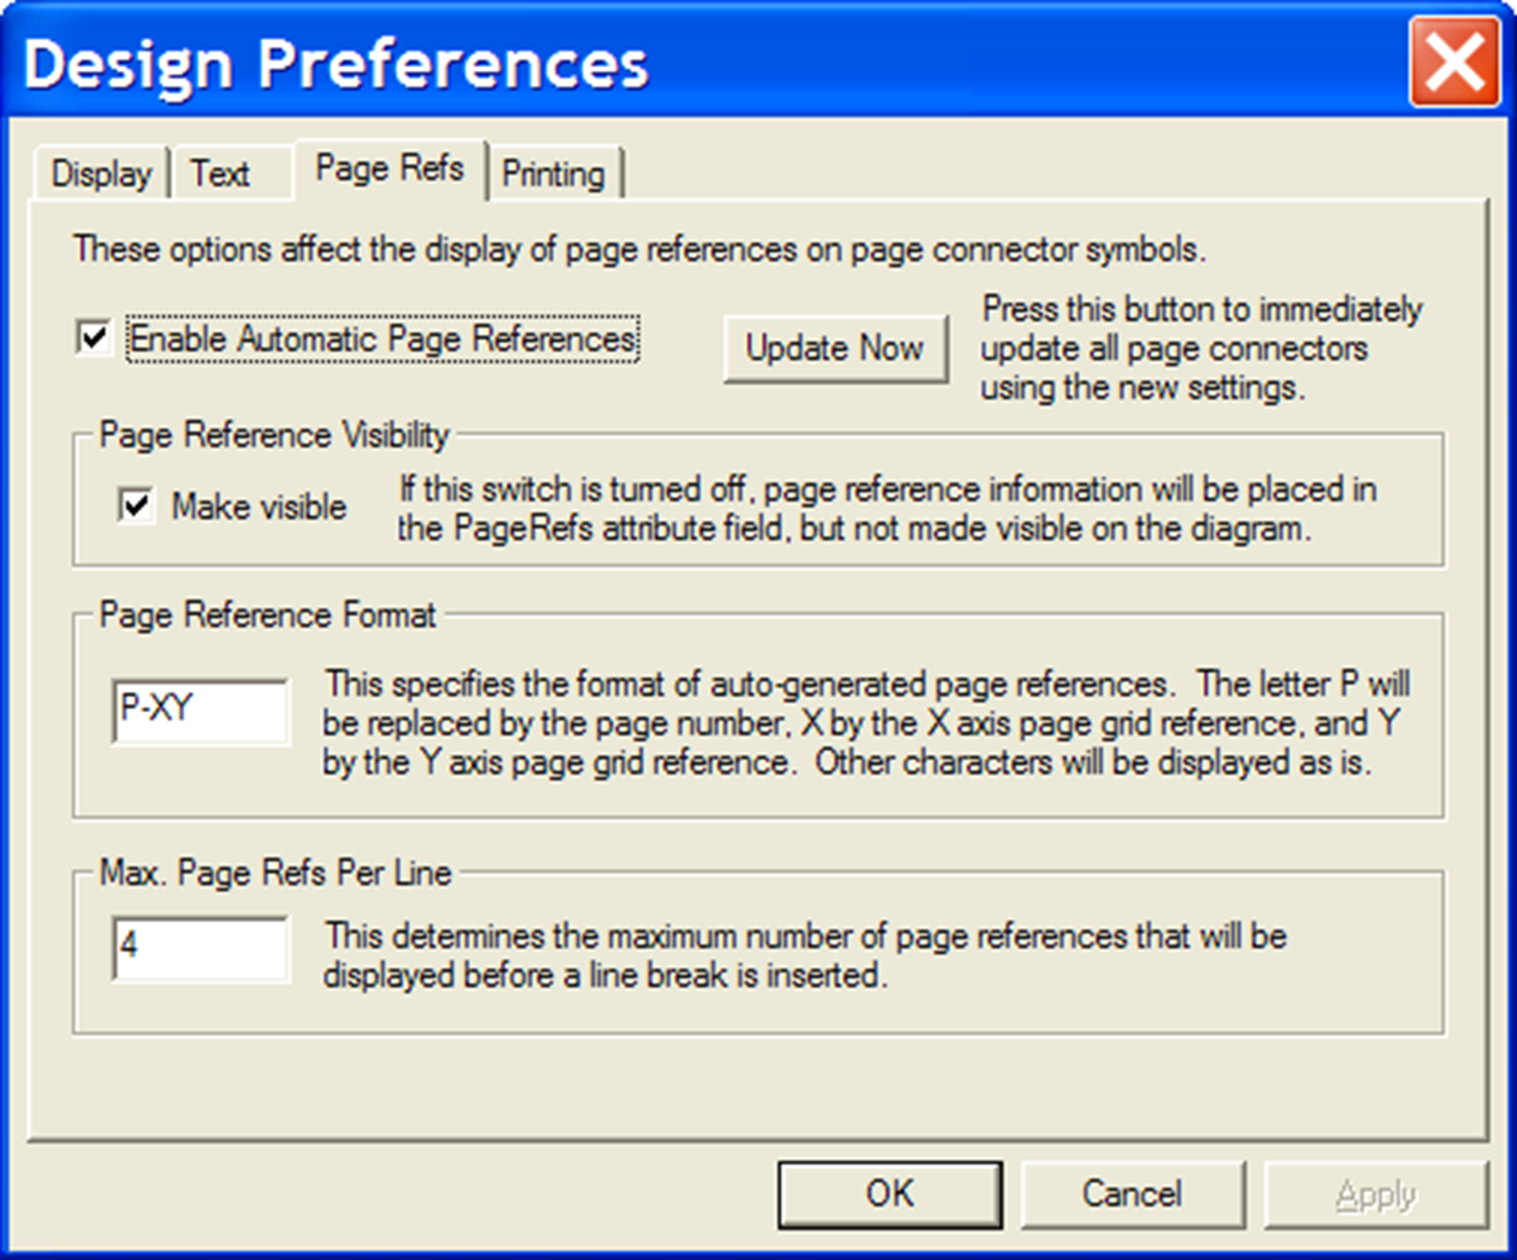Click the Enable Automatic Page References label
Viewport: 1517px width, 1260px height.
[383, 339]
